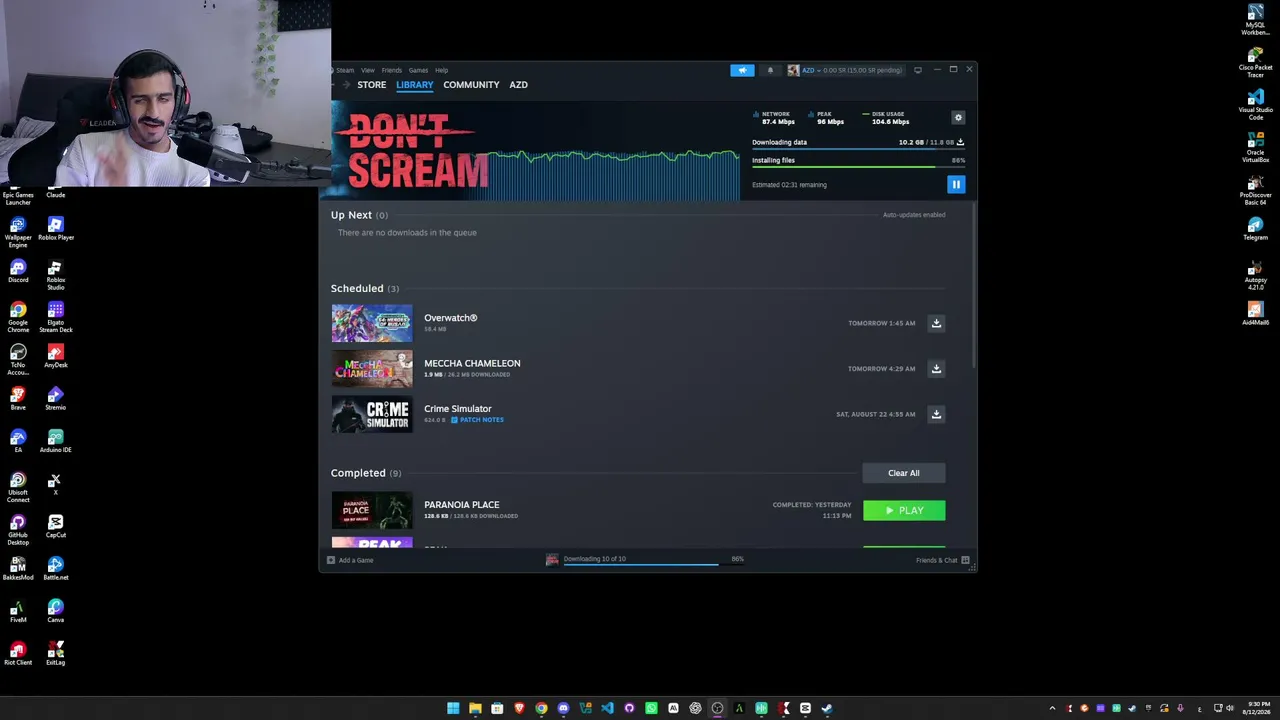Open CapCut desktop shortcut
This screenshot has width=1280, height=720.
(55, 526)
